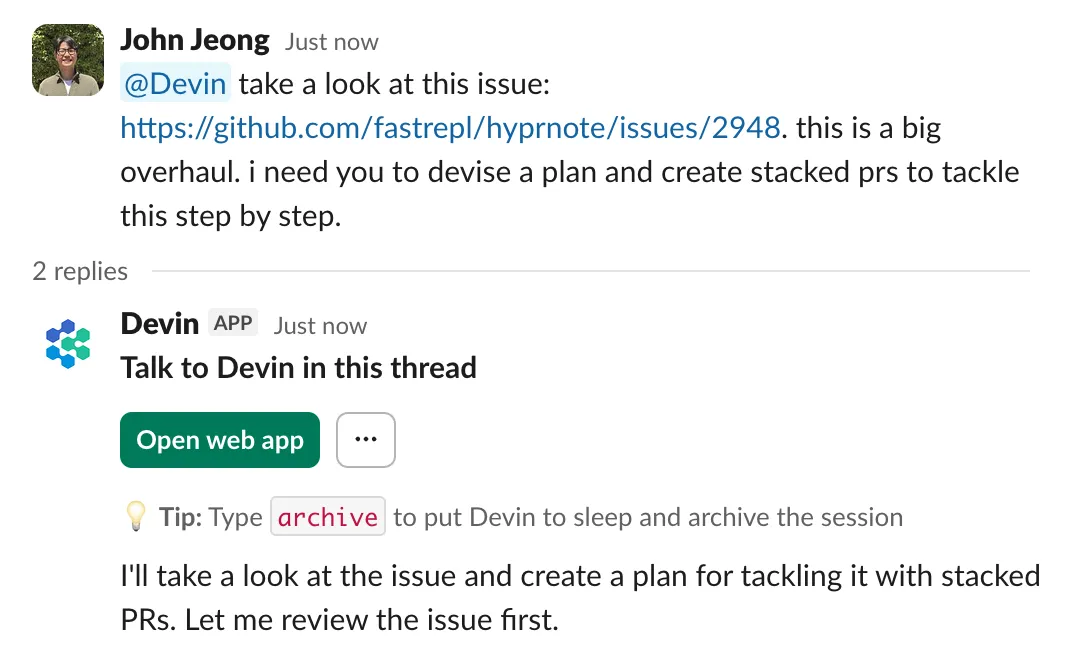
Task: Click the @Devin mention in the message
Action: click(x=175, y=84)
